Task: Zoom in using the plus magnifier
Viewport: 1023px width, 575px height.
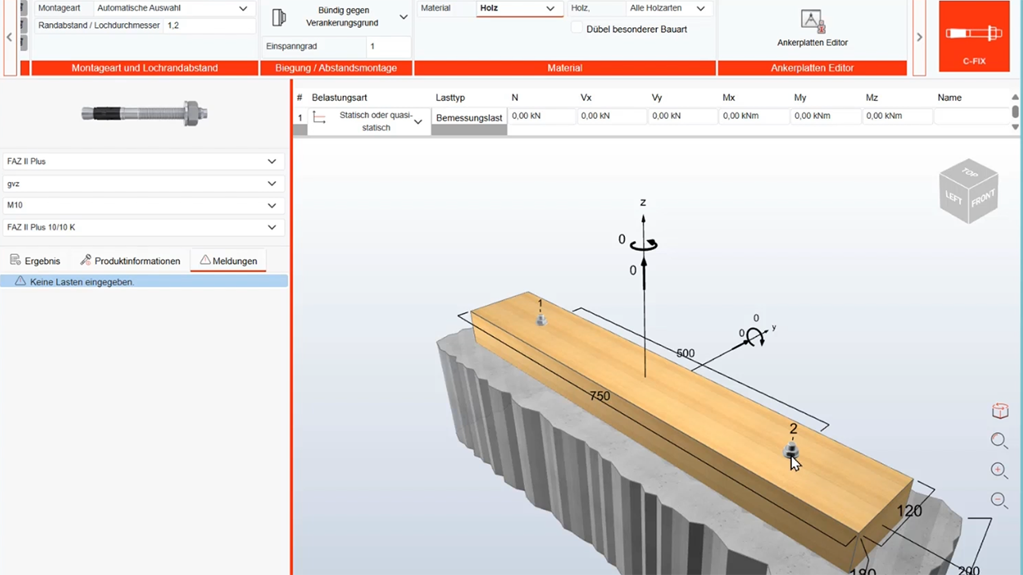Action: point(999,470)
